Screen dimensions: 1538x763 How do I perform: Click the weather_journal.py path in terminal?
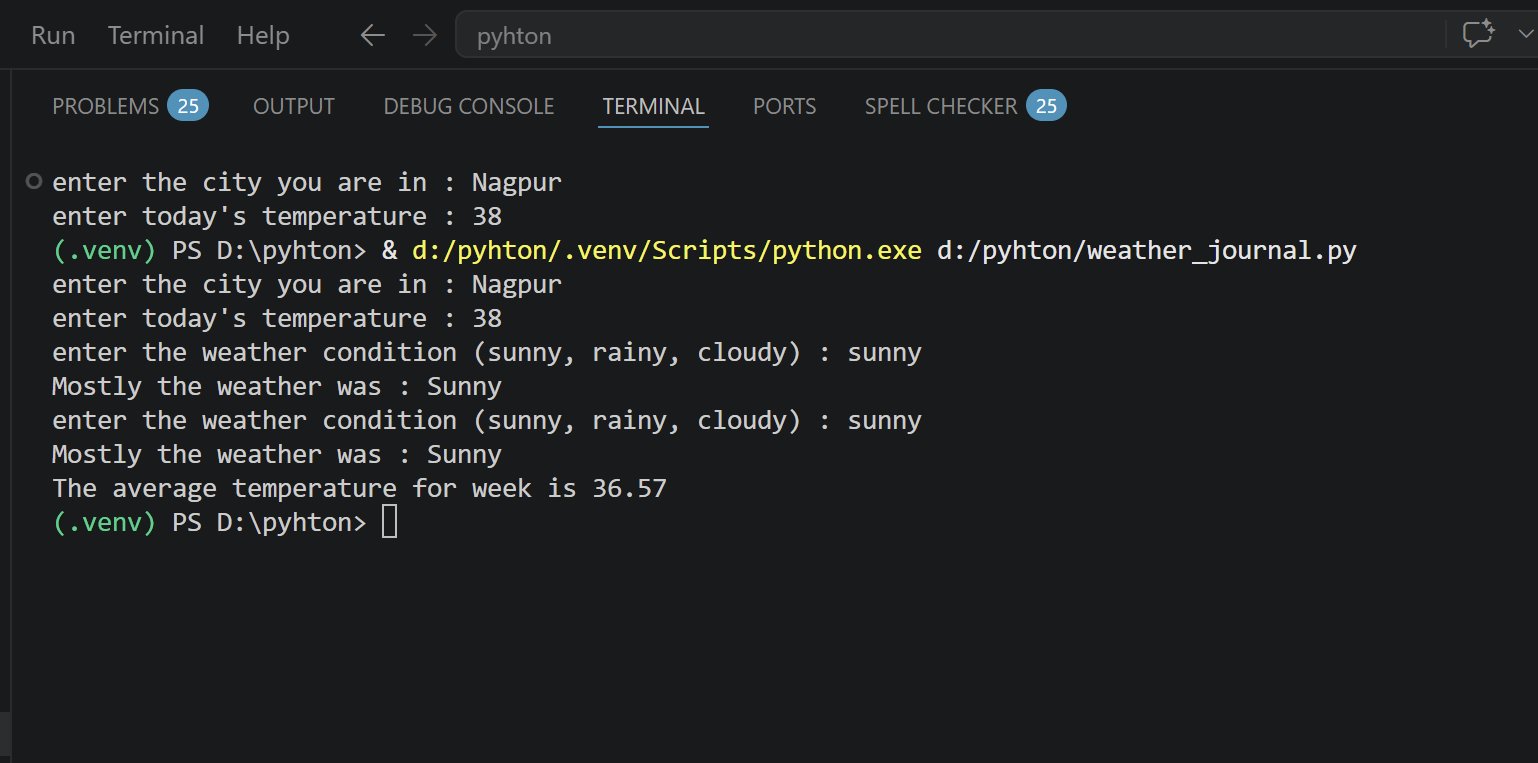(1146, 250)
